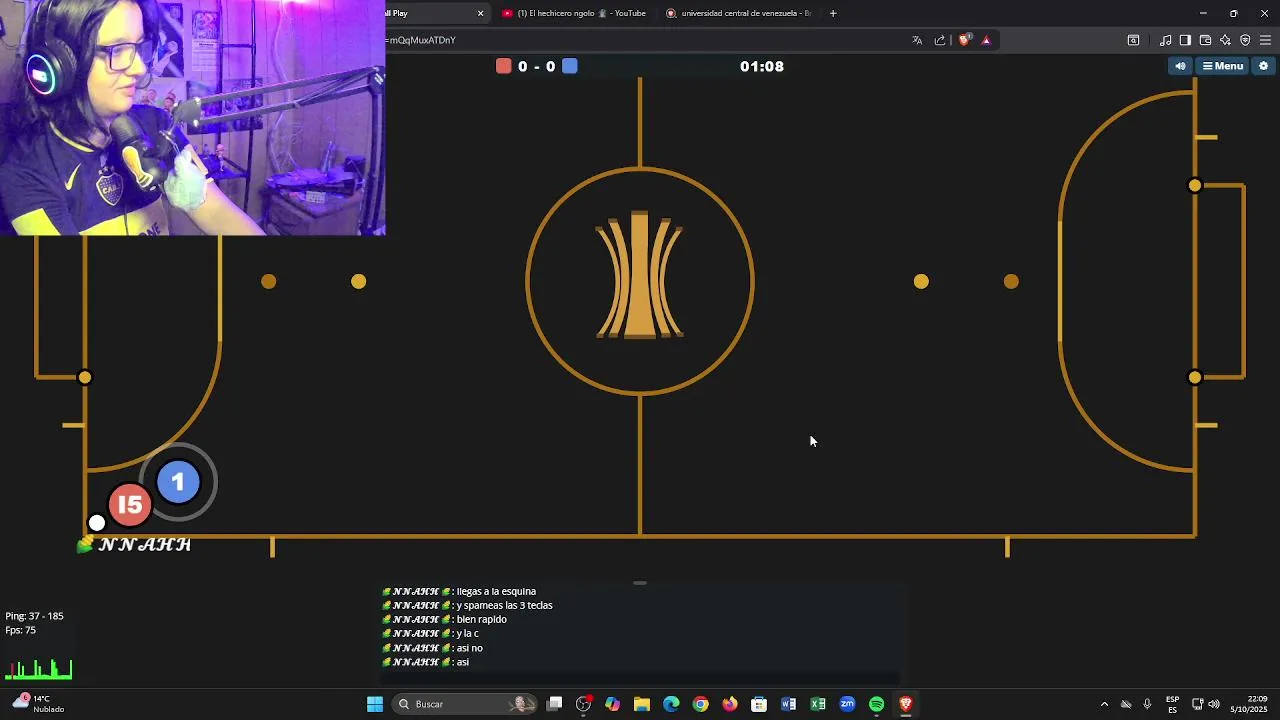This screenshot has height=720, width=1280.
Task: Toggle the browser sidebar panel
Action: 1185,40
